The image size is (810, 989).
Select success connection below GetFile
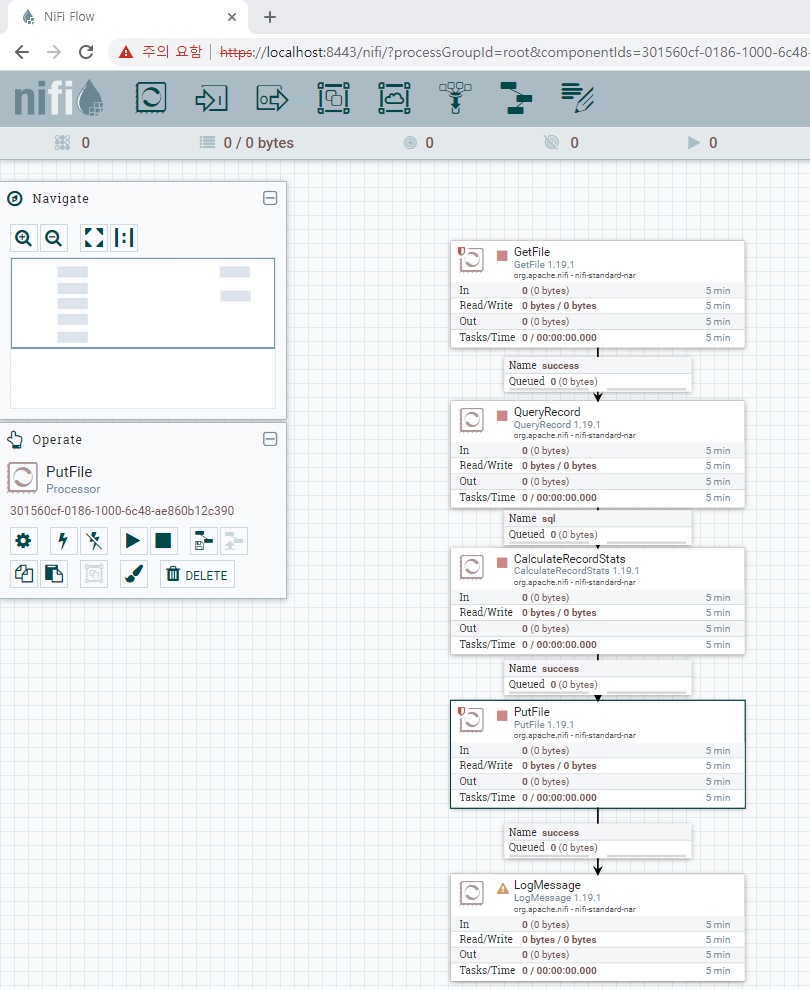point(597,374)
